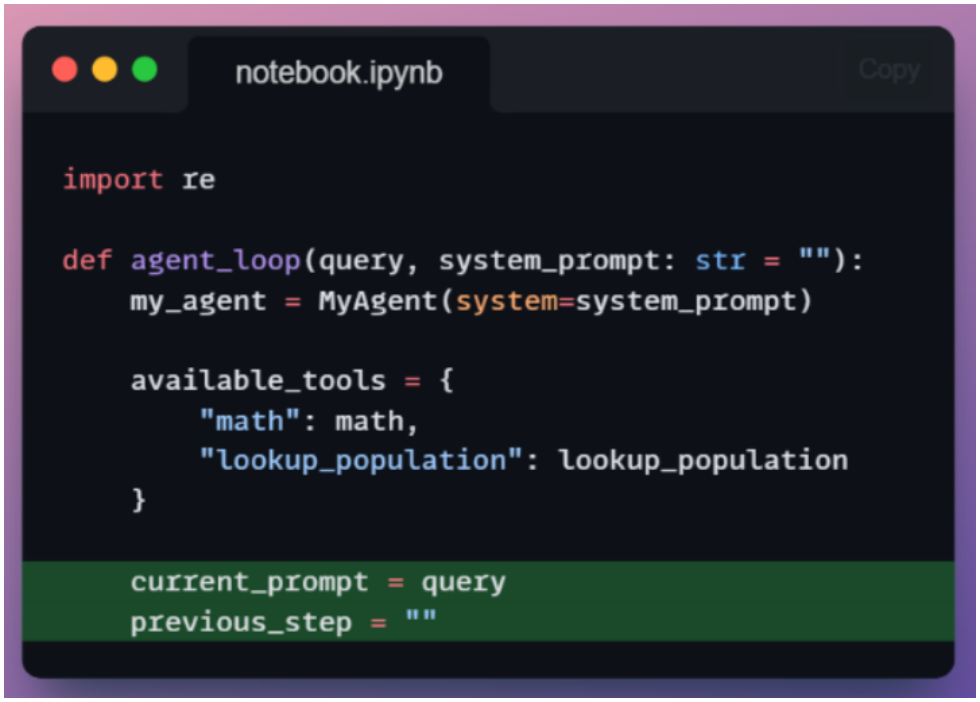
Task: Click the highlighted previous_step variable
Action: [x=241, y=623]
